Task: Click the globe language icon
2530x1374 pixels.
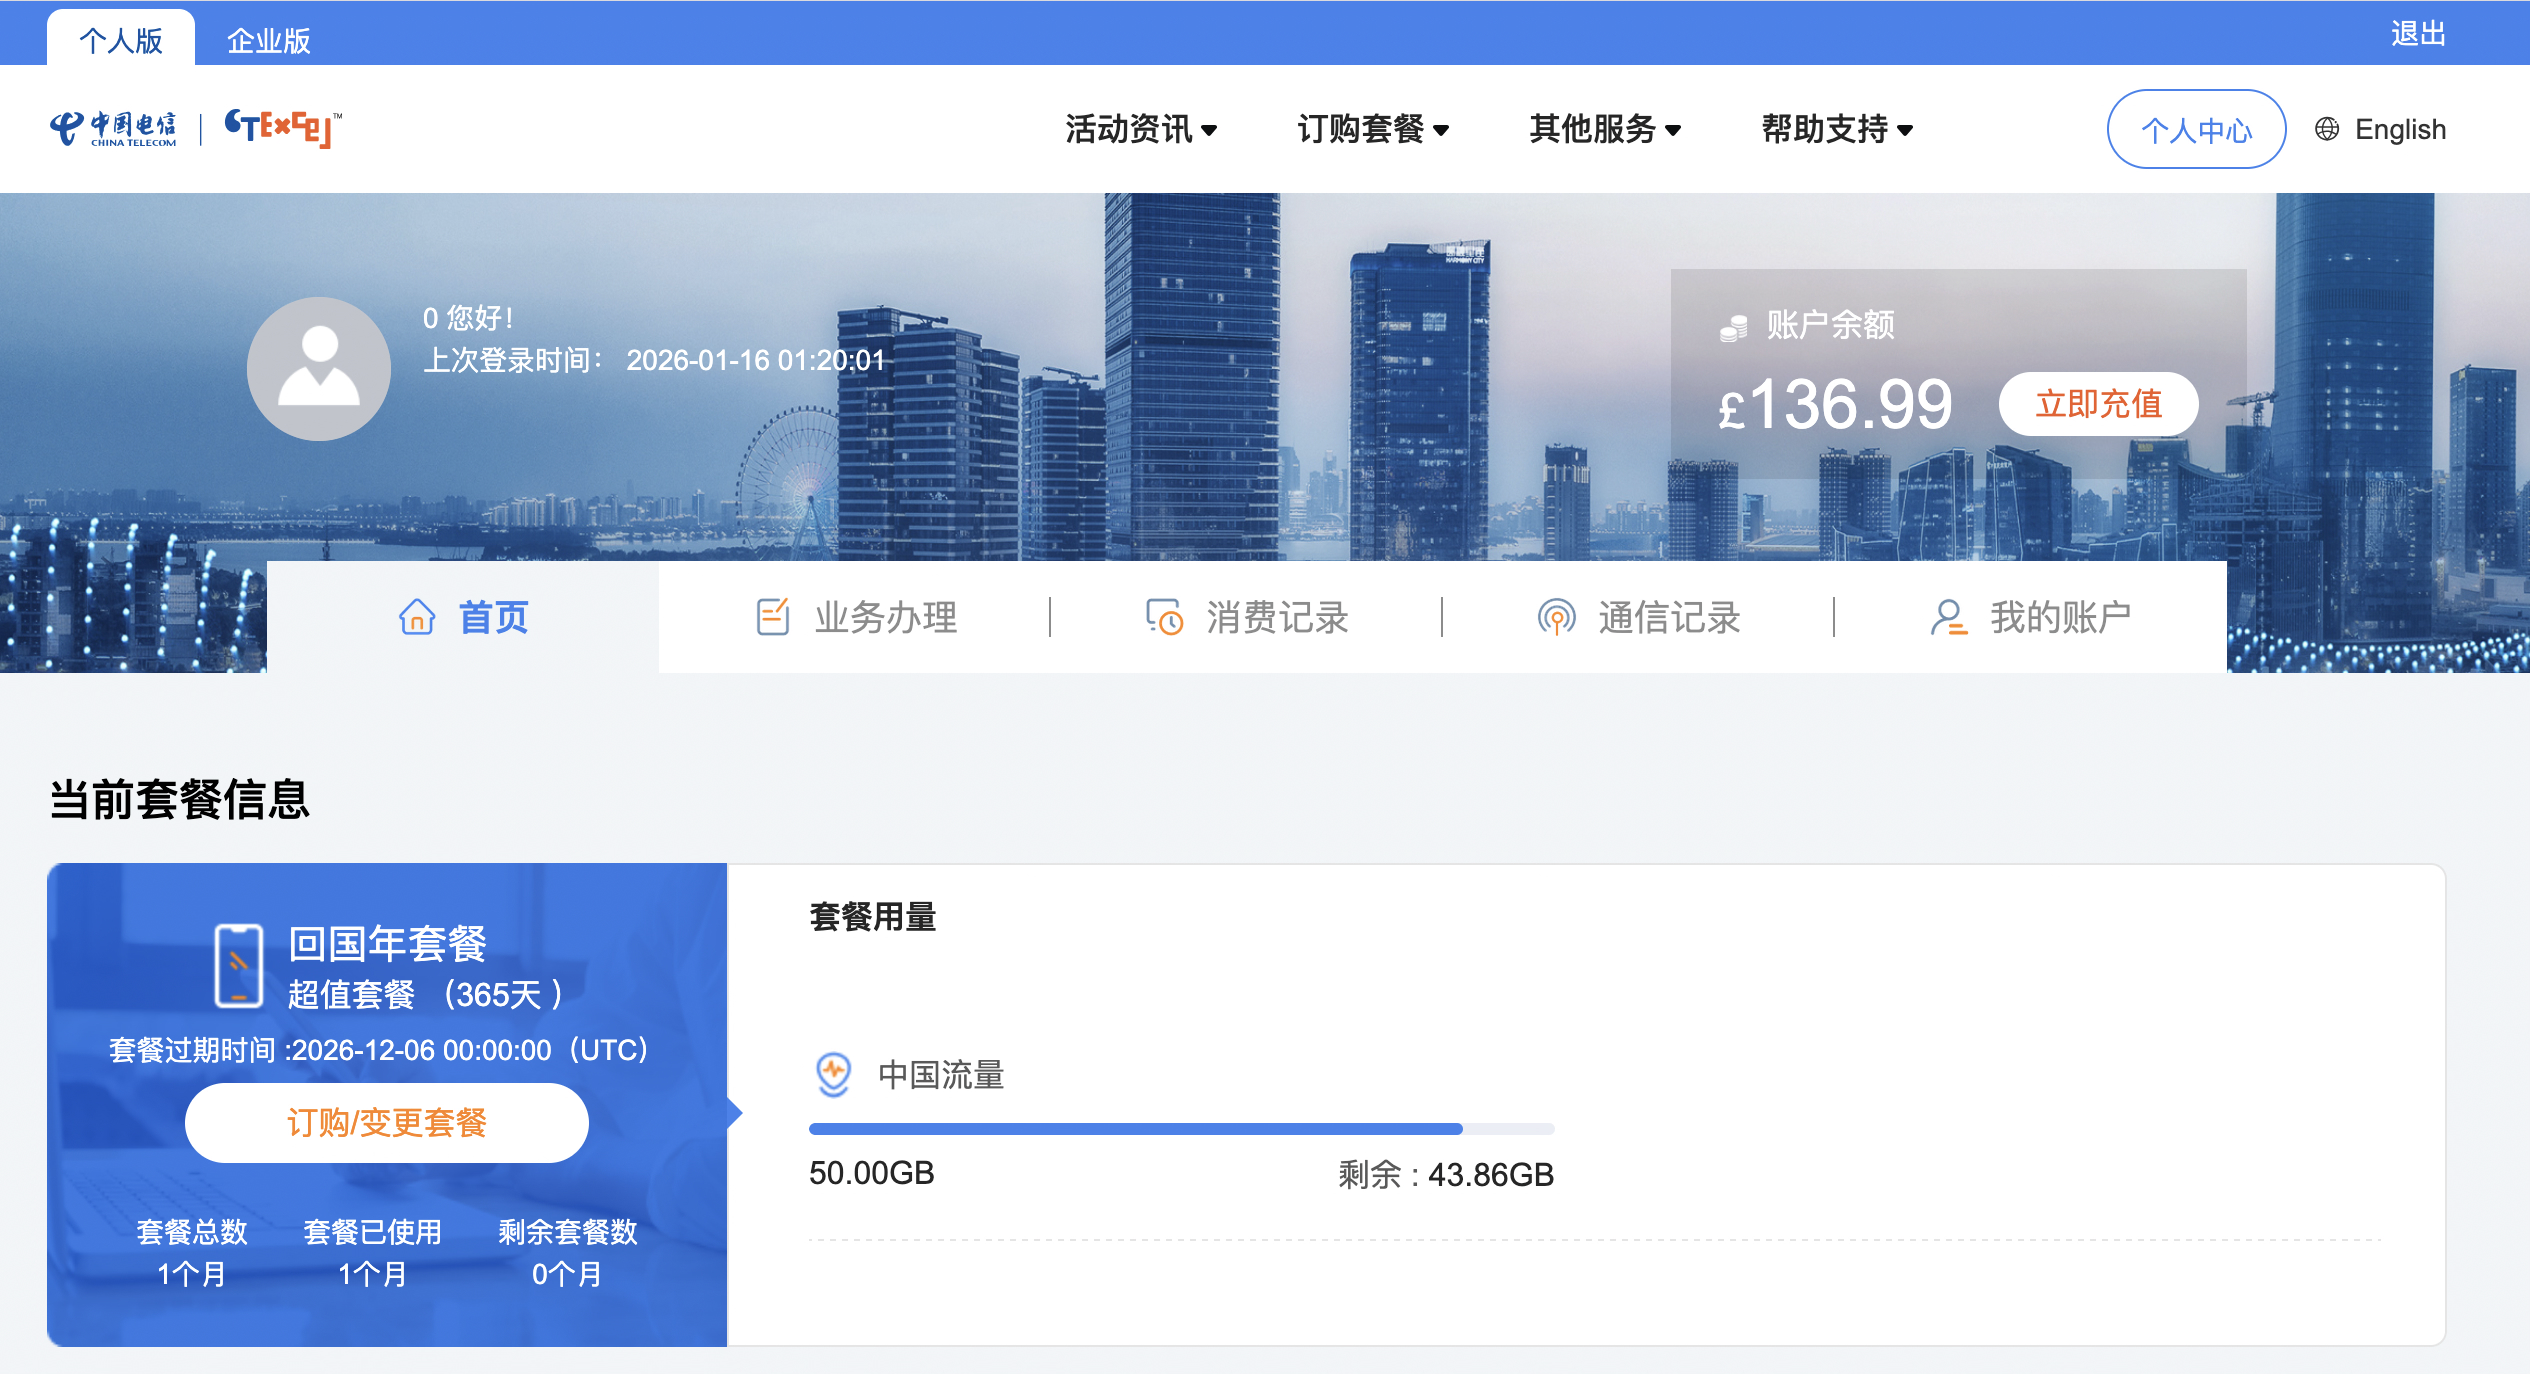Action: point(2327,129)
